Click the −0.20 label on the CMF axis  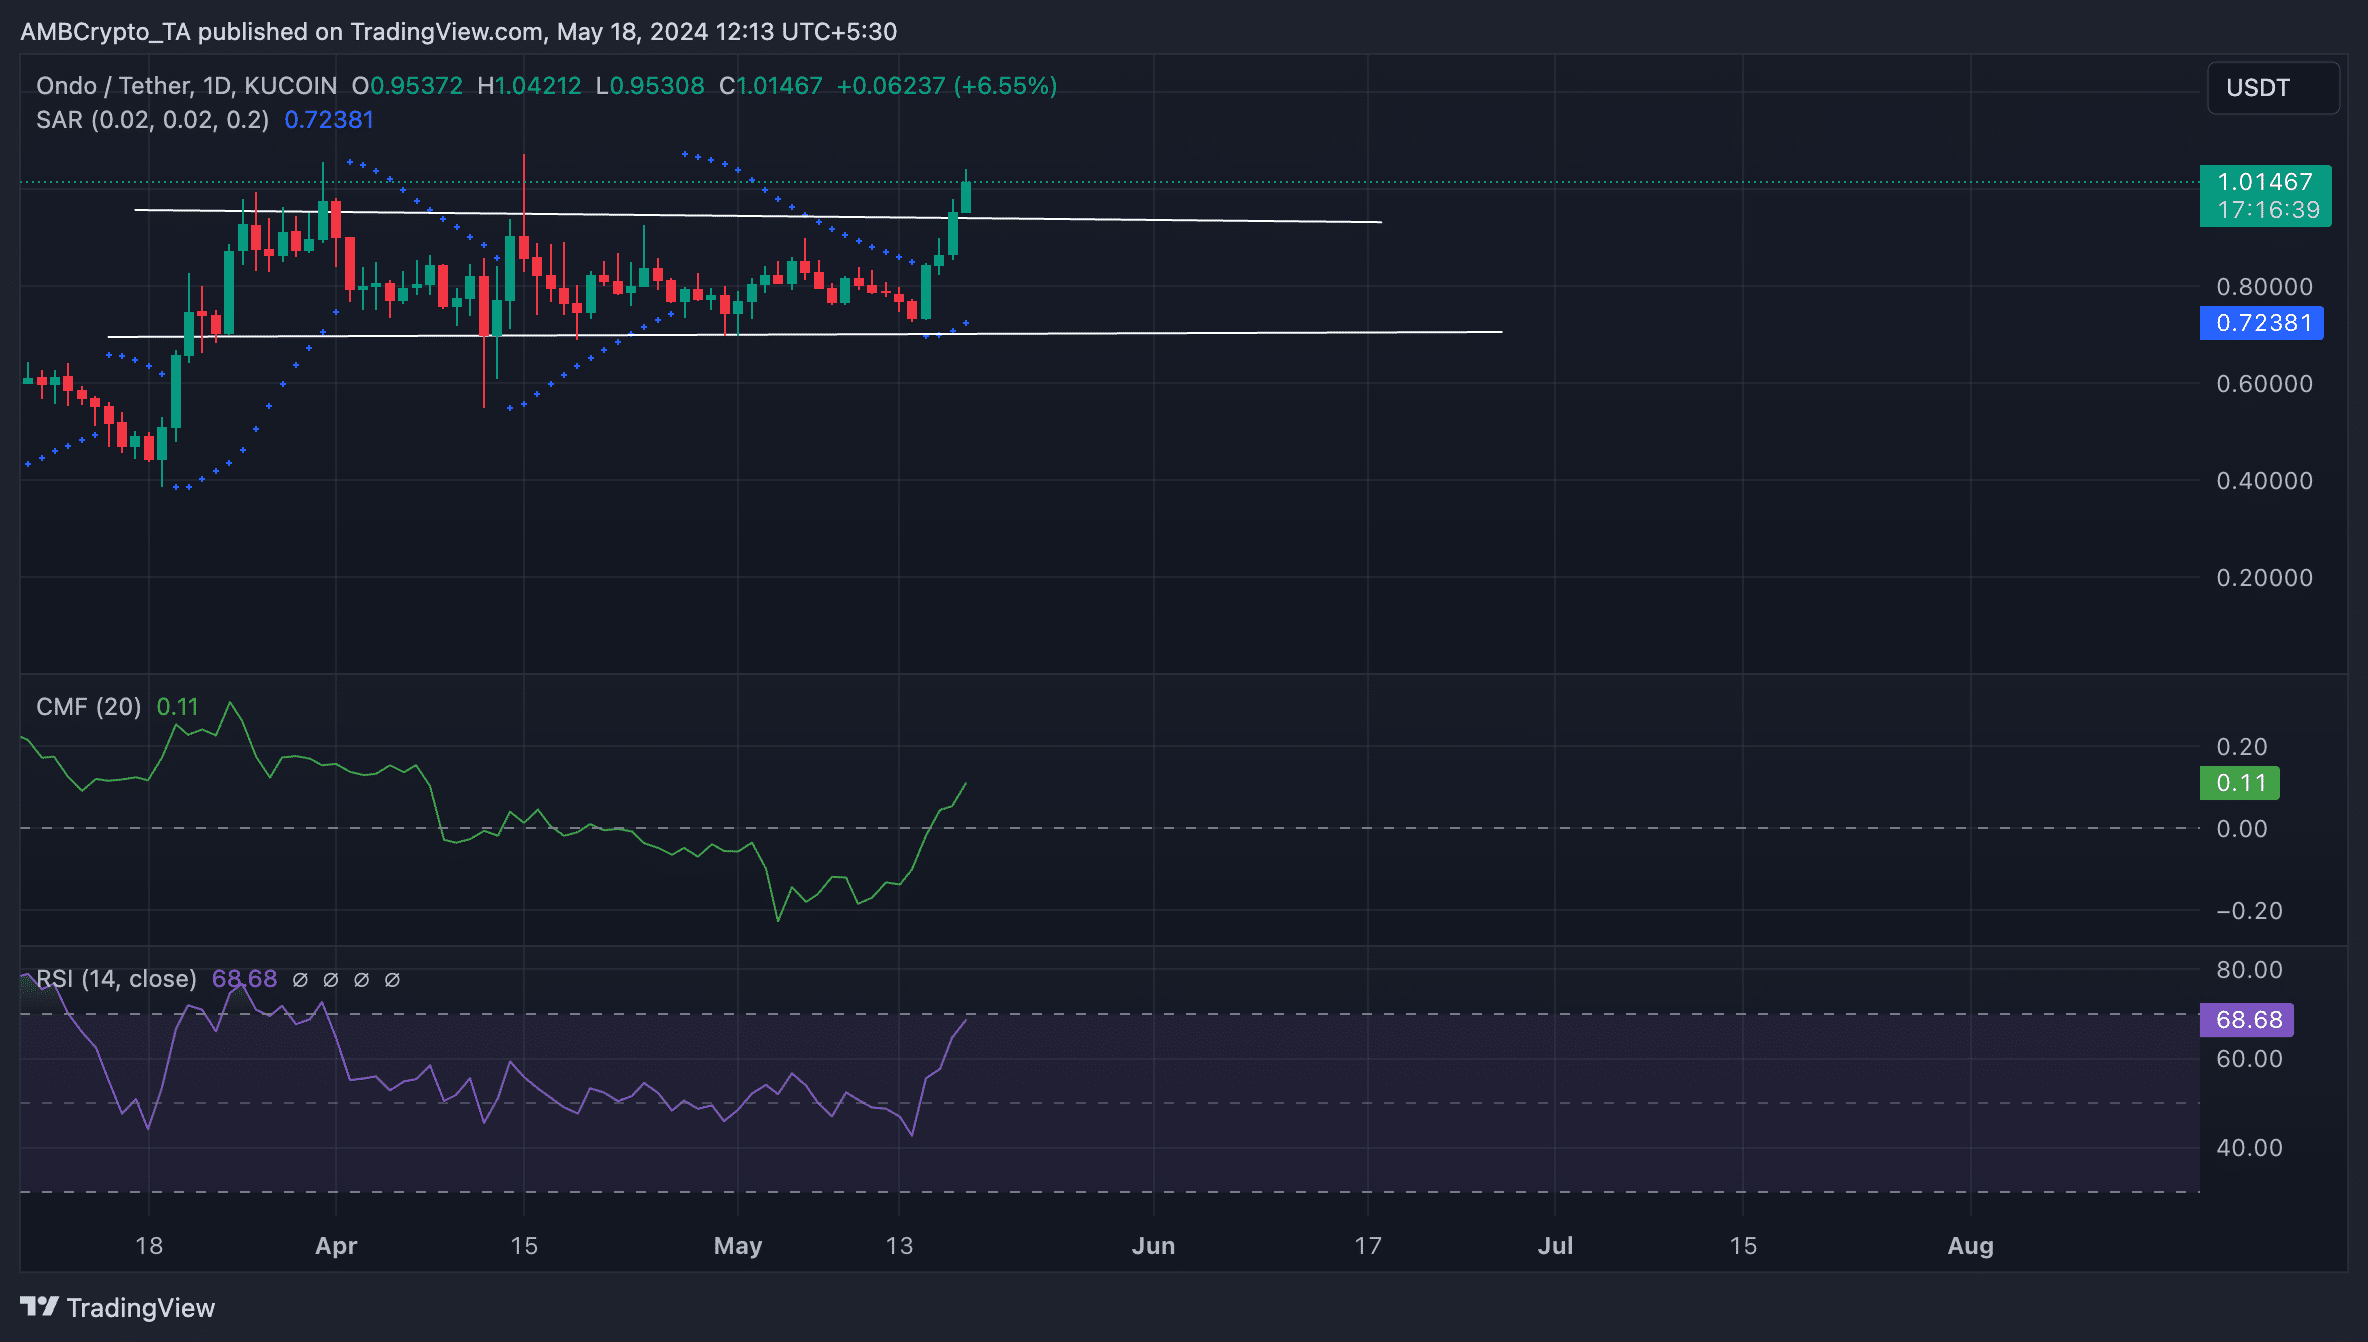pyautogui.click(x=2250, y=911)
